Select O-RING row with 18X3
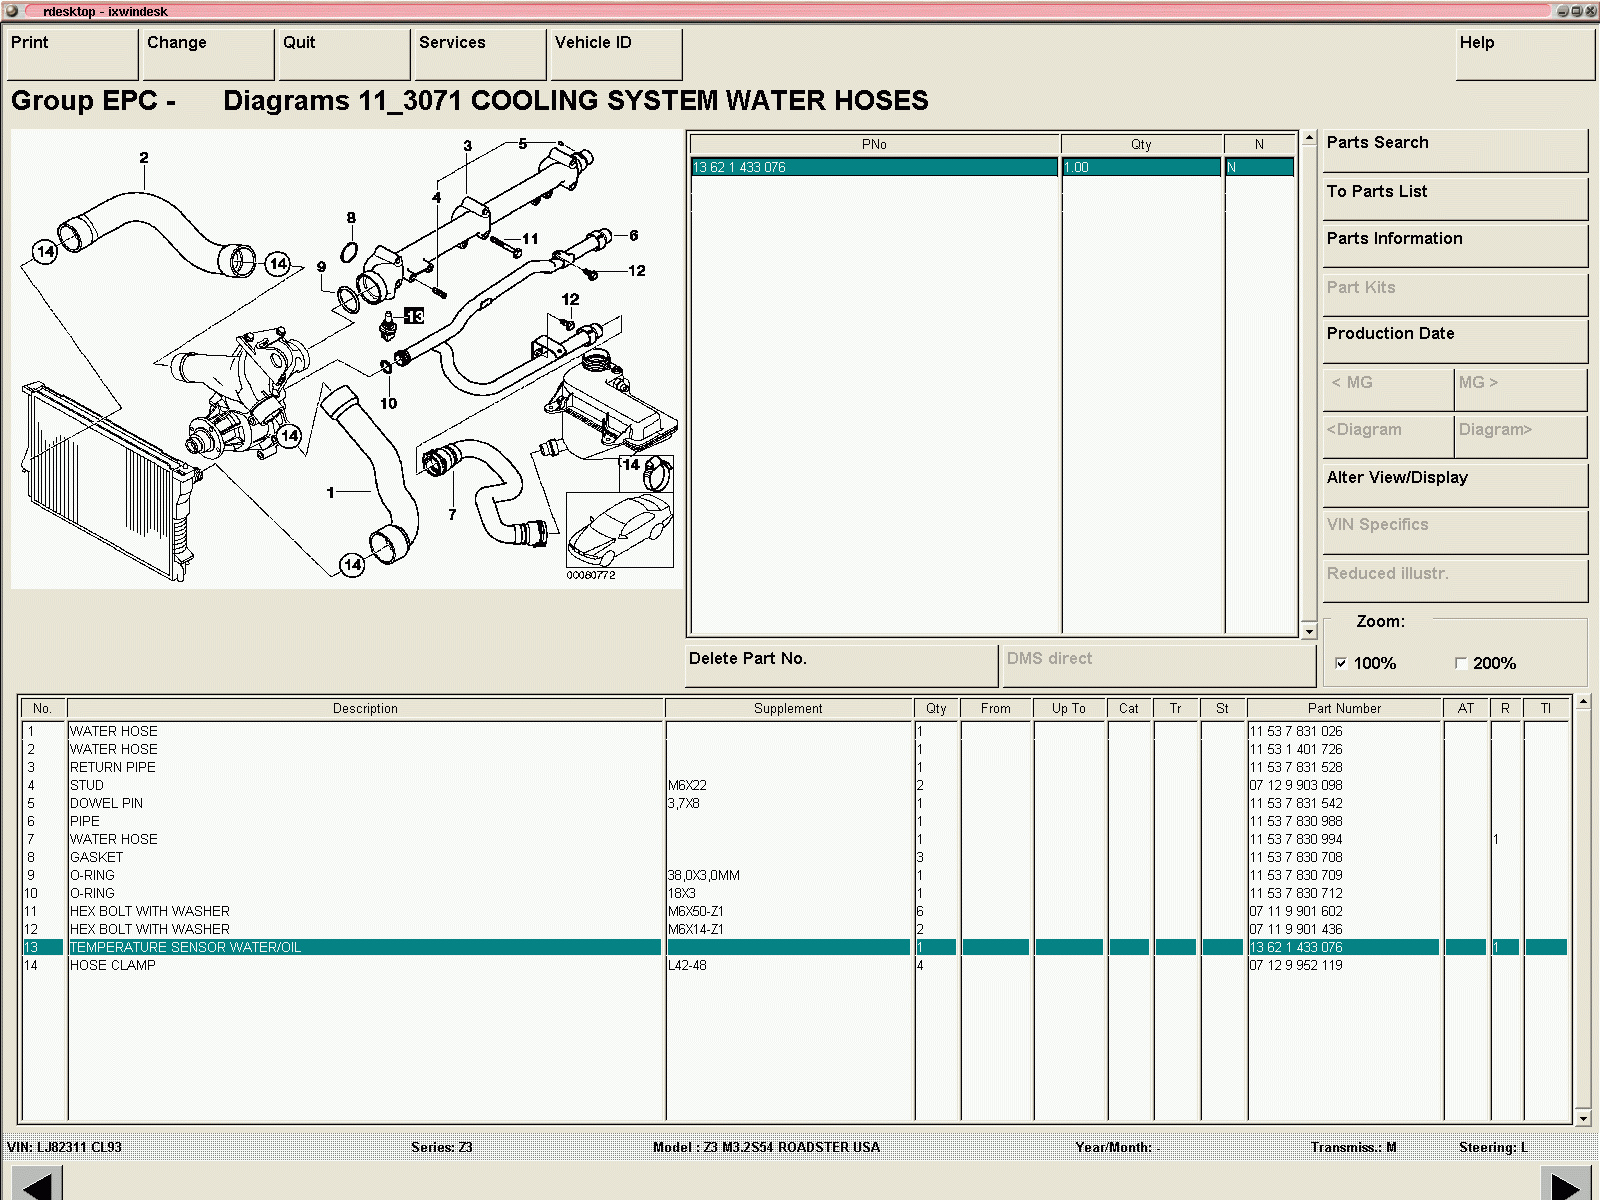The height and width of the screenshot is (1200, 1600). click(795, 893)
